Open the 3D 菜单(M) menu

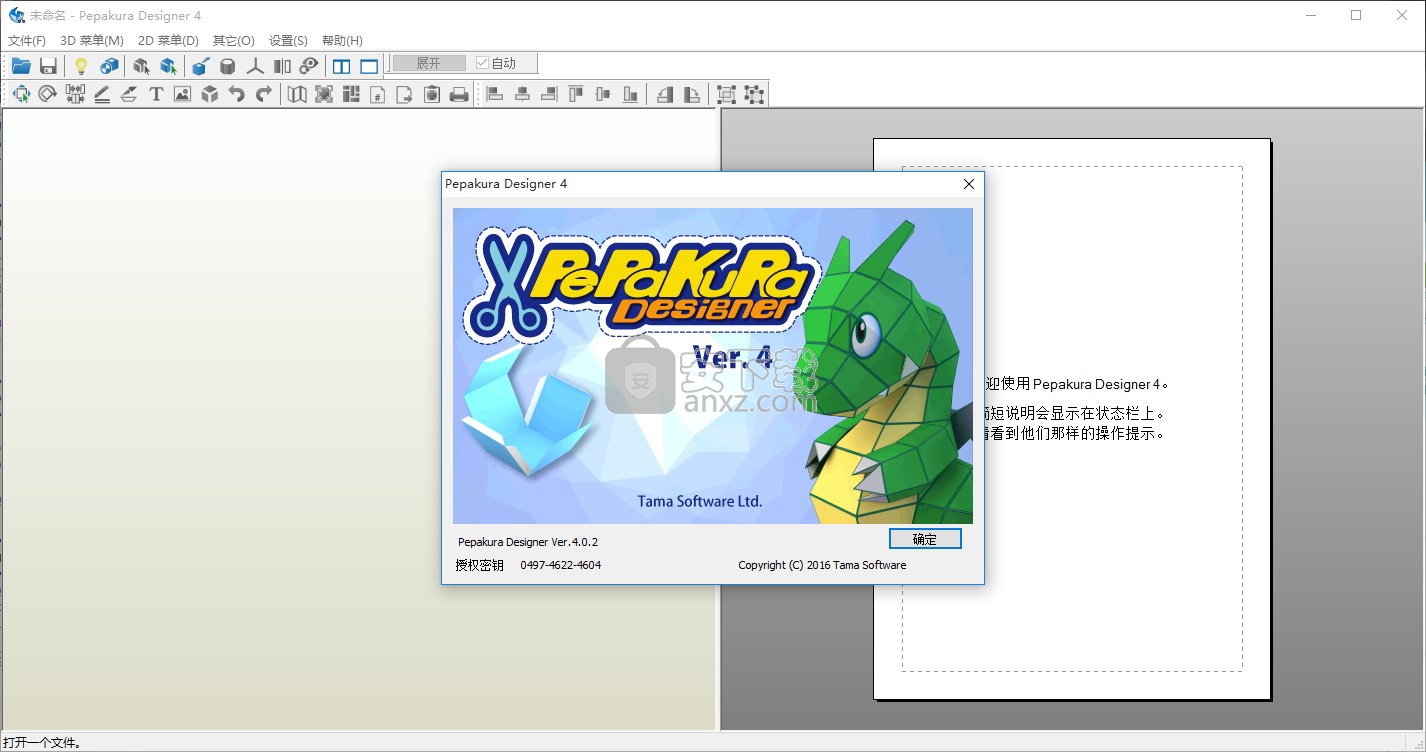[92, 41]
